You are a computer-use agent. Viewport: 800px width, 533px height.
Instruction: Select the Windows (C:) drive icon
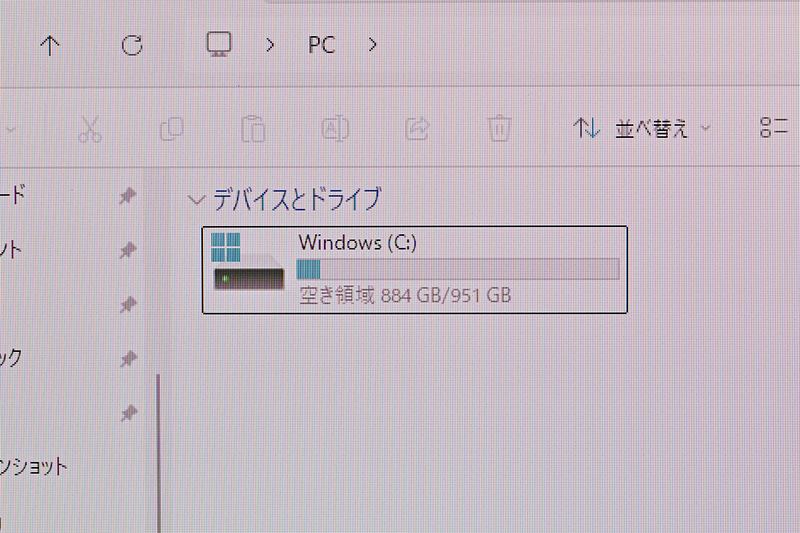pos(248,262)
